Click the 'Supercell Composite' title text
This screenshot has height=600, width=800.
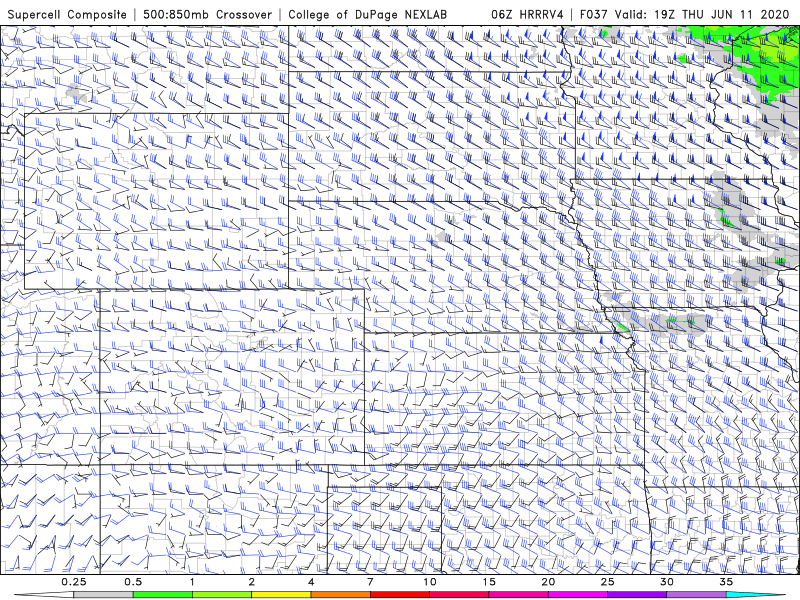(67, 14)
